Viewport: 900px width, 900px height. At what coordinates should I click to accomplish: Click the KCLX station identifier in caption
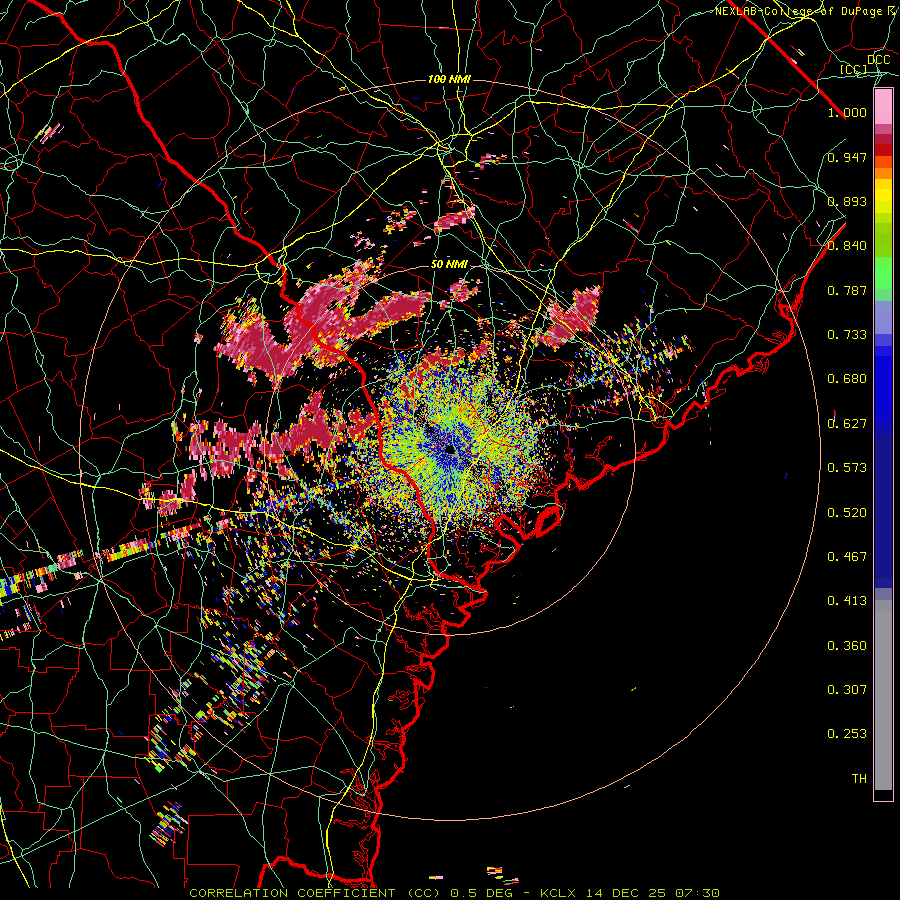tap(557, 893)
